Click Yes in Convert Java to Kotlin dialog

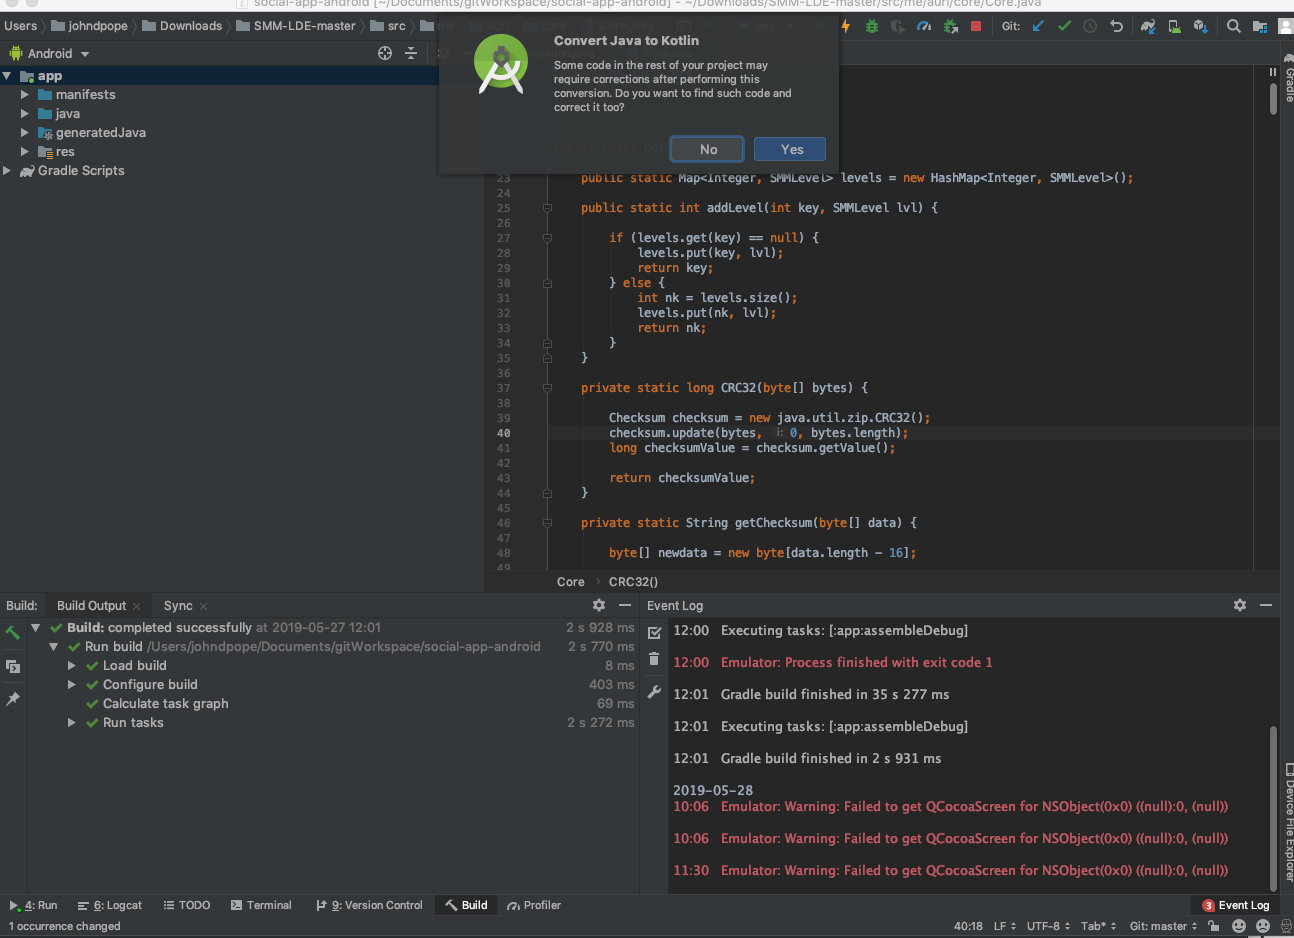point(790,149)
